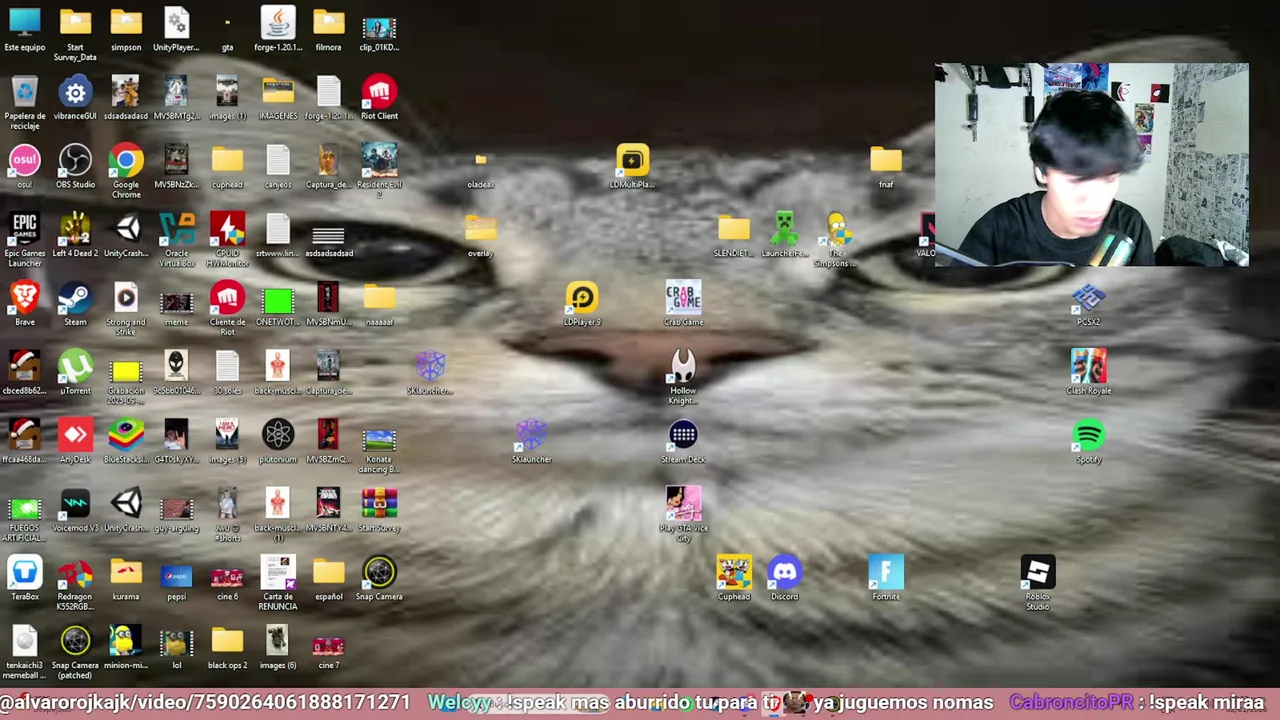The width and height of the screenshot is (1280, 720).
Task: Open the Snap Camera shortcut beside español
Action: point(379,579)
